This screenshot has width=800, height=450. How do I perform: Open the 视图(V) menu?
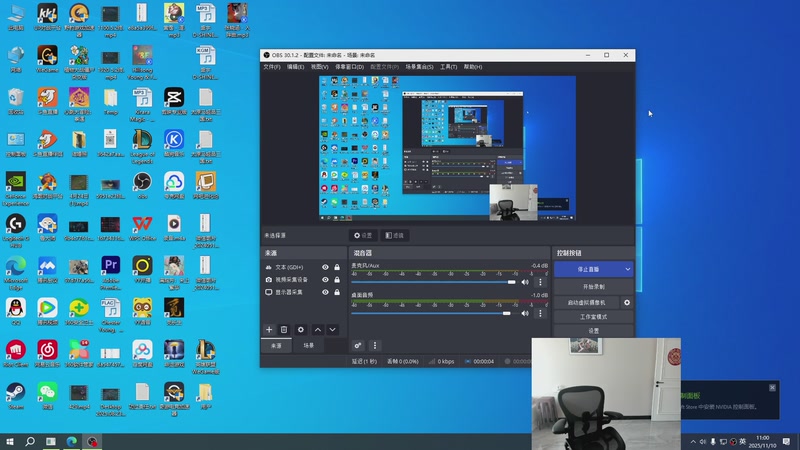click(x=319, y=67)
